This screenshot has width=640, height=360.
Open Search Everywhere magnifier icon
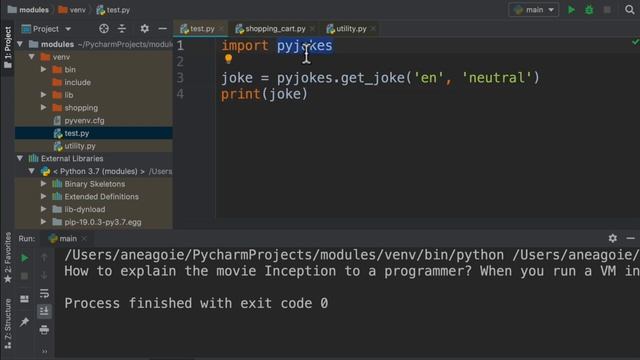coord(630,10)
